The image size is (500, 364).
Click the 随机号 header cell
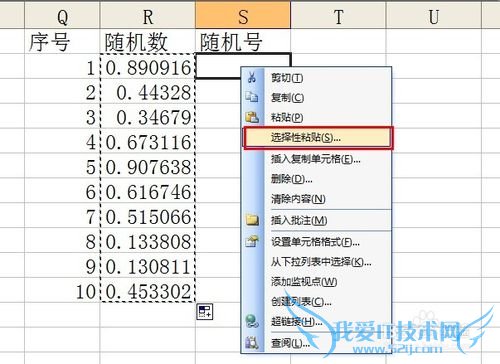pos(243,41)
